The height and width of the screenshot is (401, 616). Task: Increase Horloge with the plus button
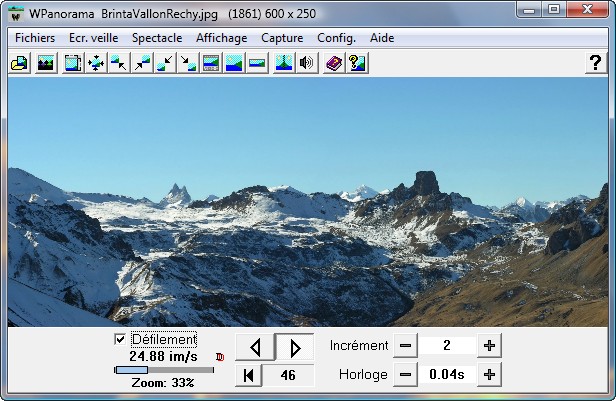(489, 375)
